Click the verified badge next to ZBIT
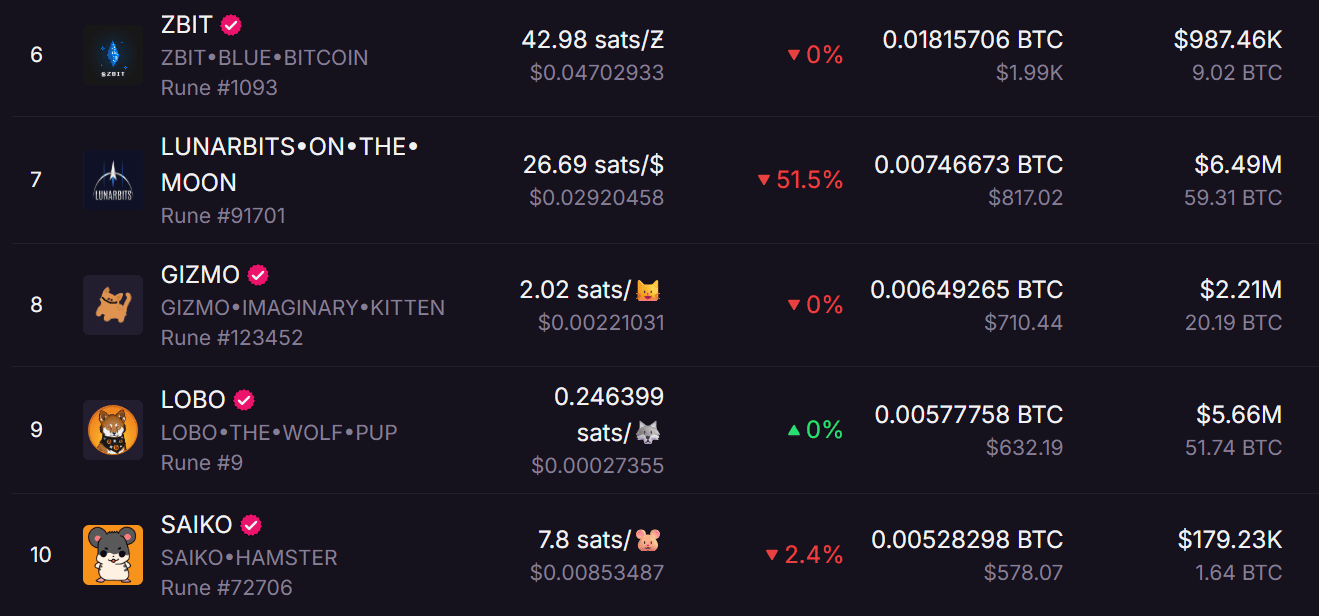This screenshot has width=1319, height=616. click(231, 25)
